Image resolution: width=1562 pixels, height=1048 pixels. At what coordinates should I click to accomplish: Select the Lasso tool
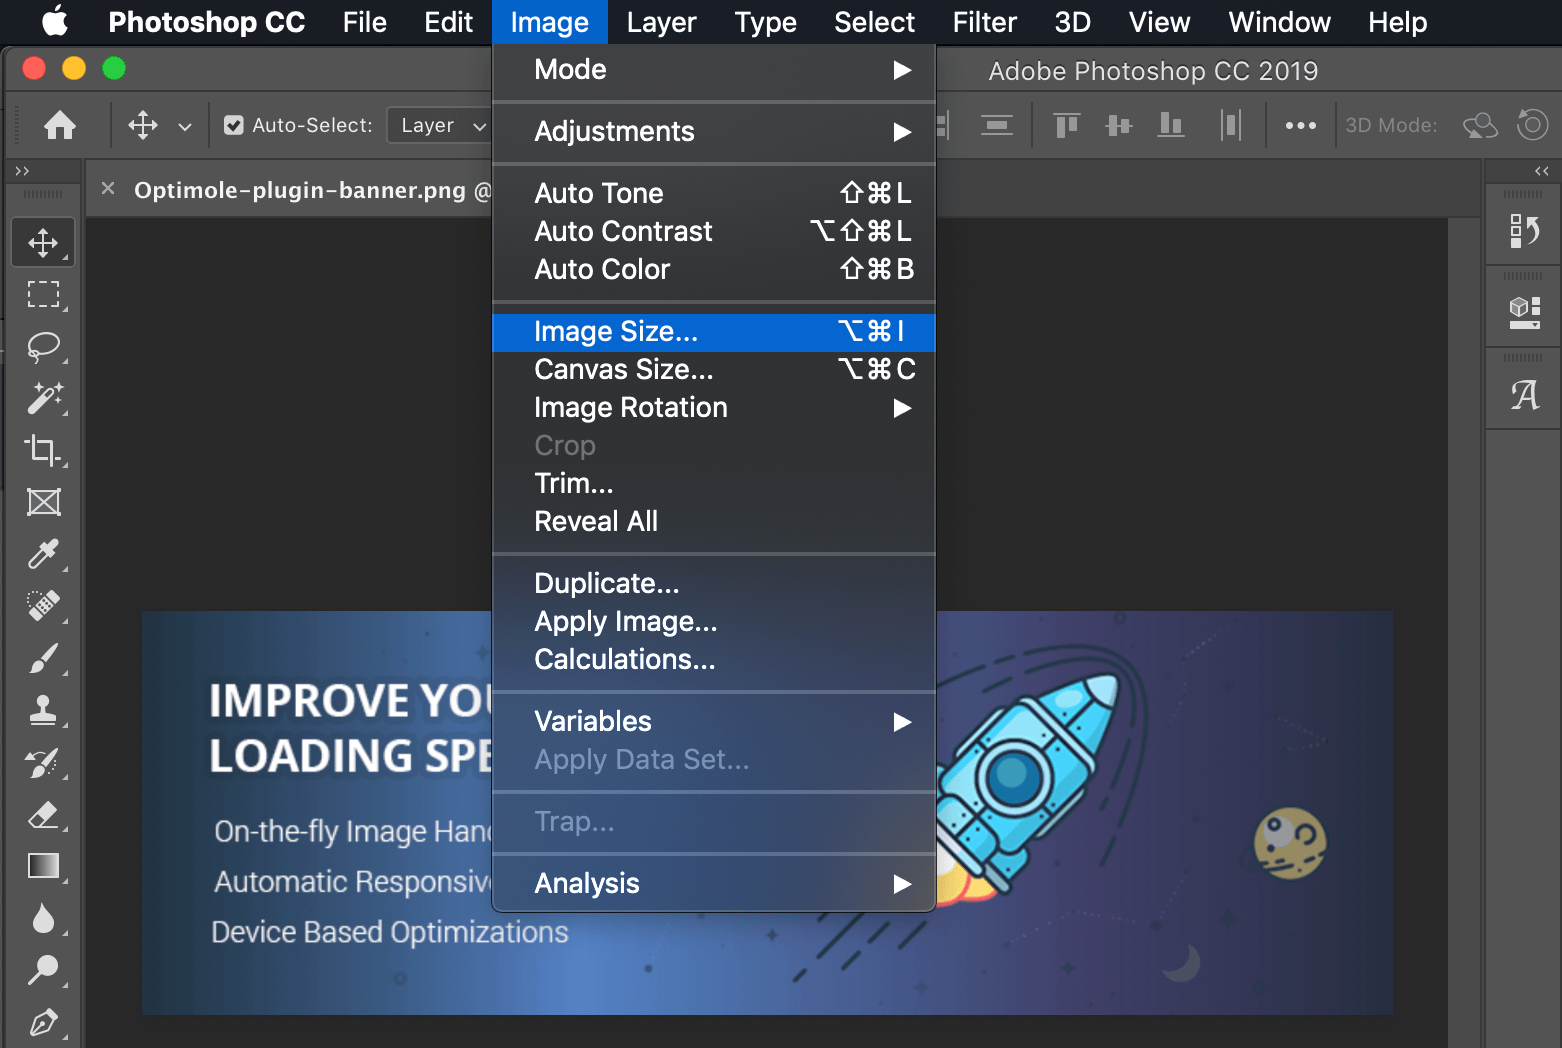tap(43, 346)
